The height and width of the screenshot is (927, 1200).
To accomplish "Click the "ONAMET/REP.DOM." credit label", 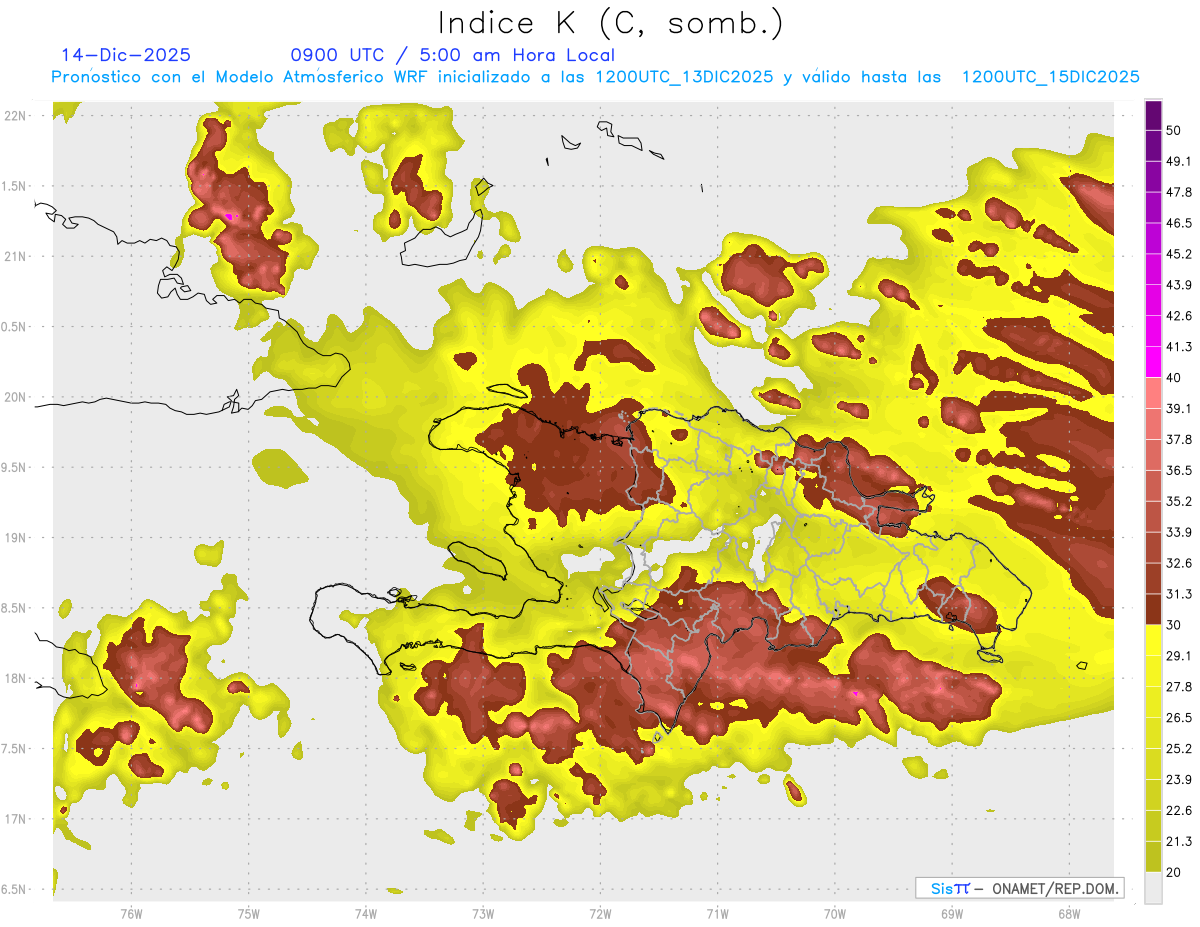I will [1056, 888].
